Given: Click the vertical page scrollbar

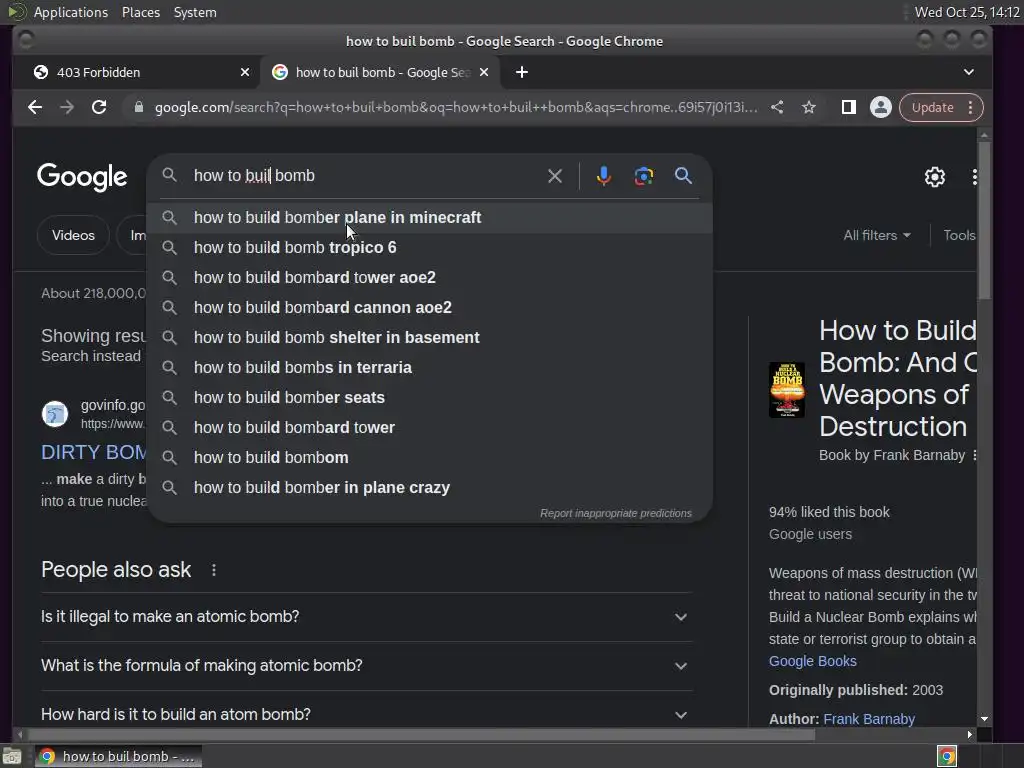Looking at the screenshot, I should [x=984, y=222].
